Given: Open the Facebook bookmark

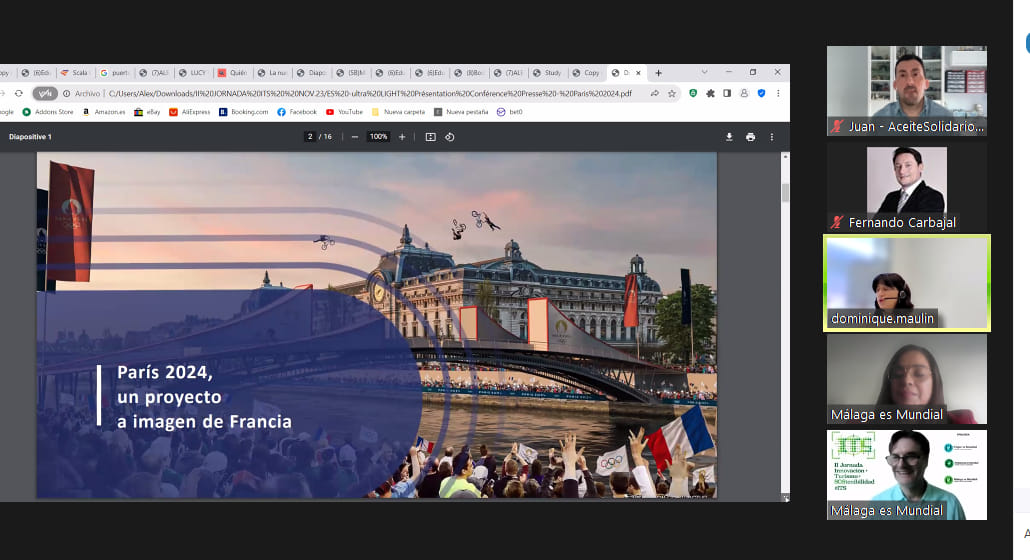Looking at the screenshot, I should coord(297,112).
